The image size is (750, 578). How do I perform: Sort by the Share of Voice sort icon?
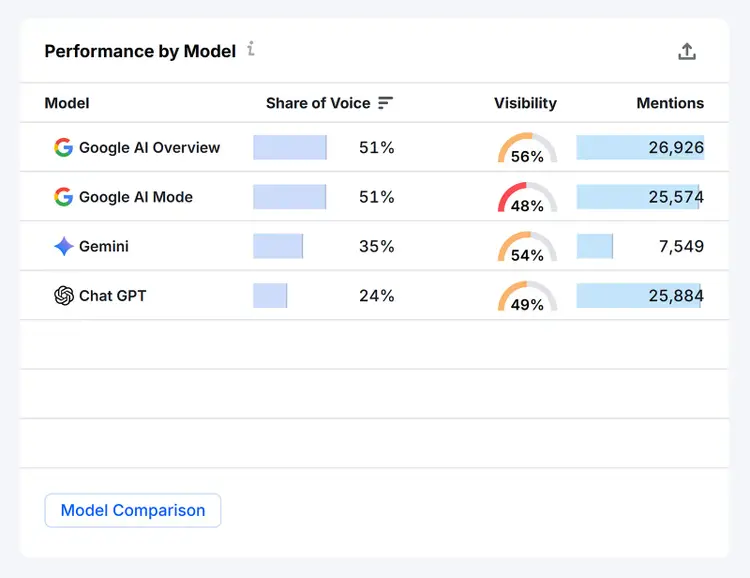point(385,103)
